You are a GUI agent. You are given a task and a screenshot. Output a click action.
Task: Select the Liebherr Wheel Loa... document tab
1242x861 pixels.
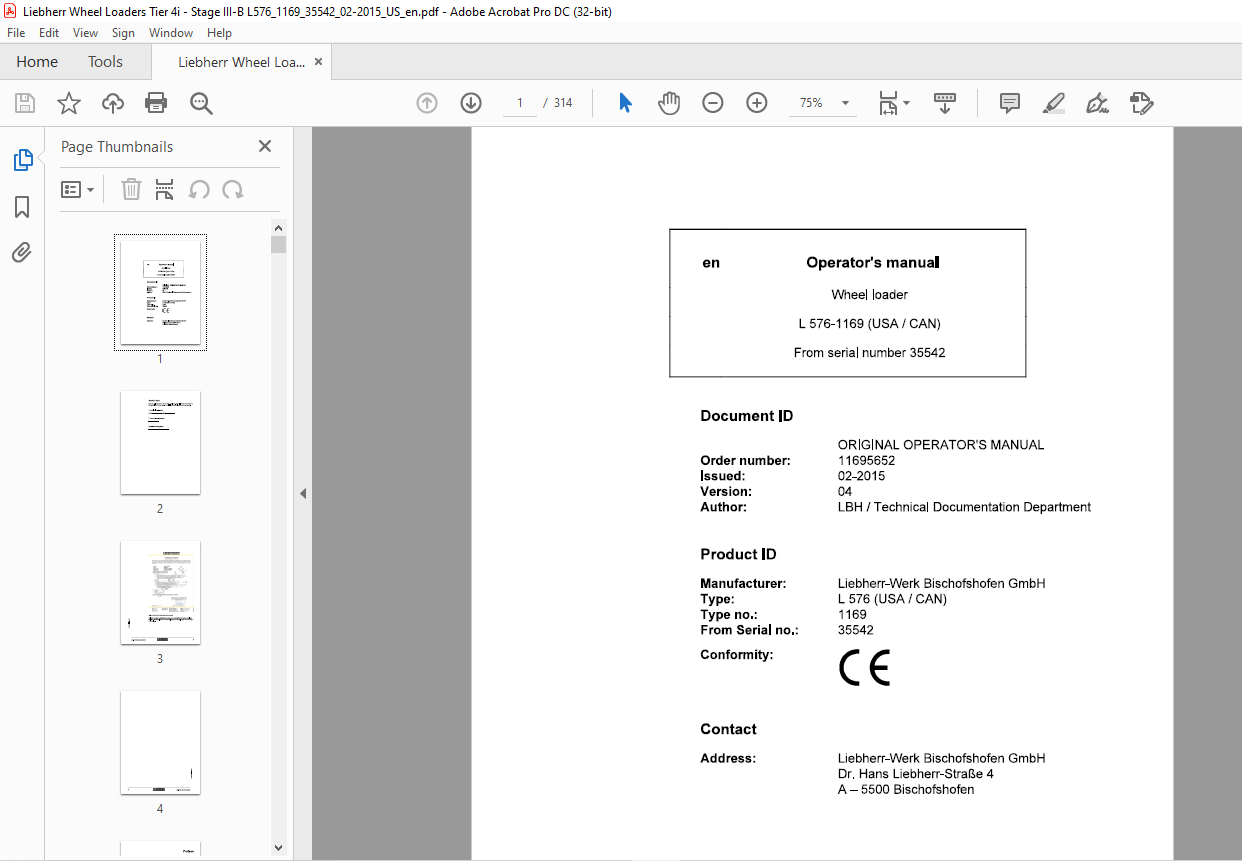[x=241, y=62]
